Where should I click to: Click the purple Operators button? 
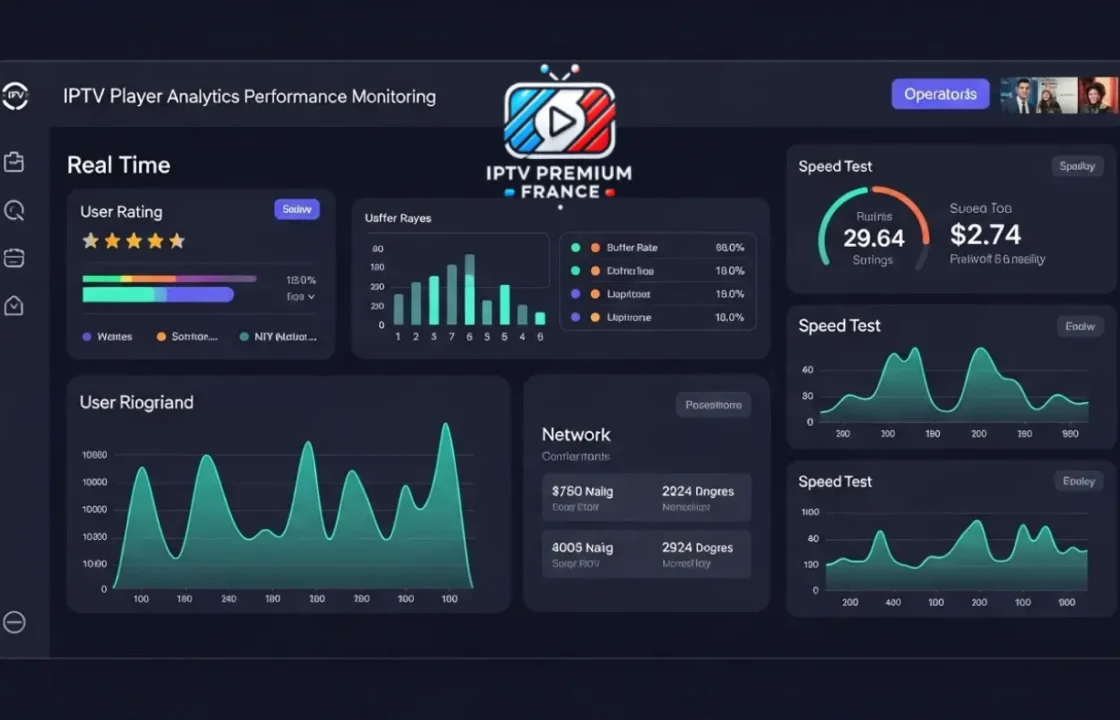coord(940,94)
